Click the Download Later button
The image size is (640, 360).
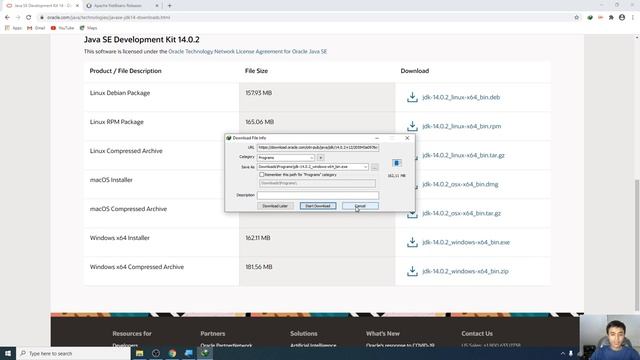[x=275, y=206]
